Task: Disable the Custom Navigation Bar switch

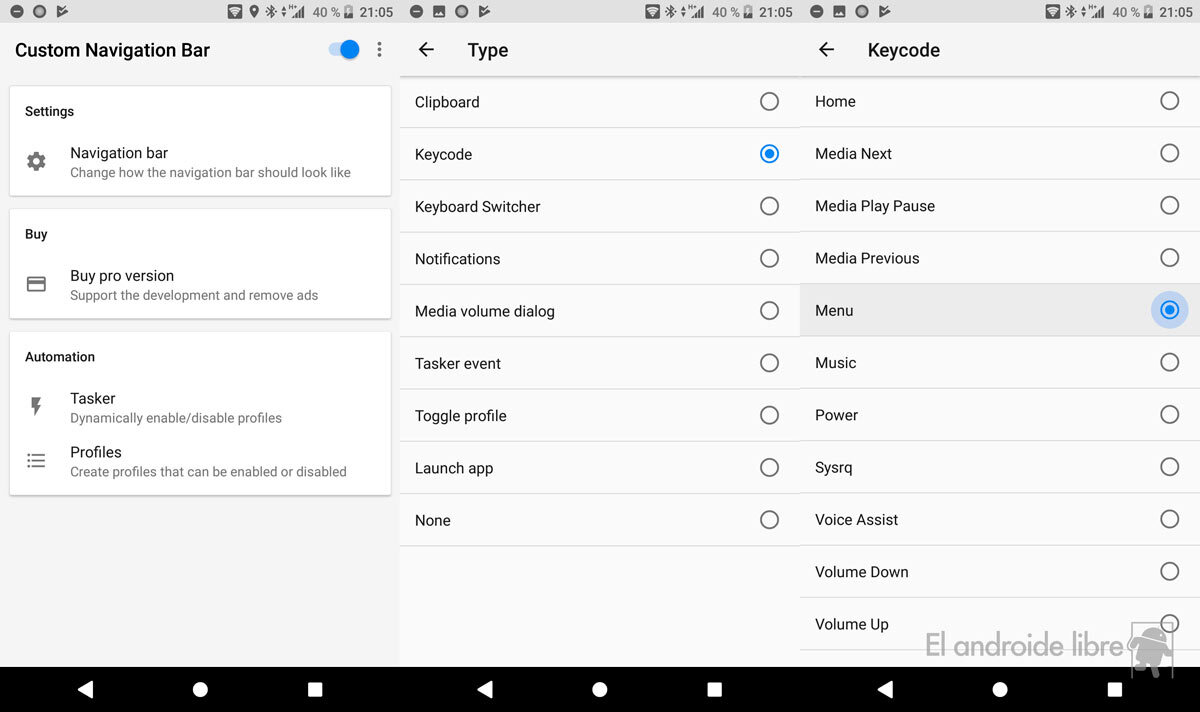Action: (x=345, y=50)
